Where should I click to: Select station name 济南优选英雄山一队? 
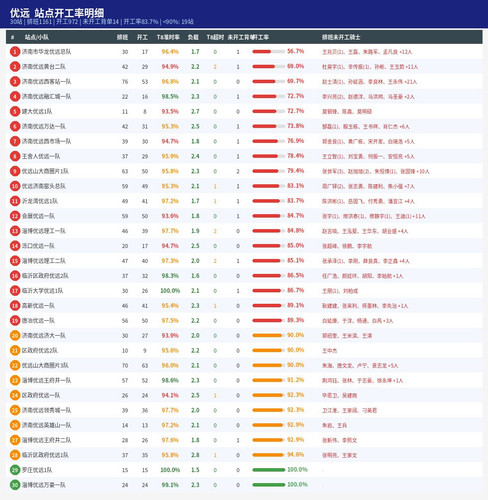(46, 425)
